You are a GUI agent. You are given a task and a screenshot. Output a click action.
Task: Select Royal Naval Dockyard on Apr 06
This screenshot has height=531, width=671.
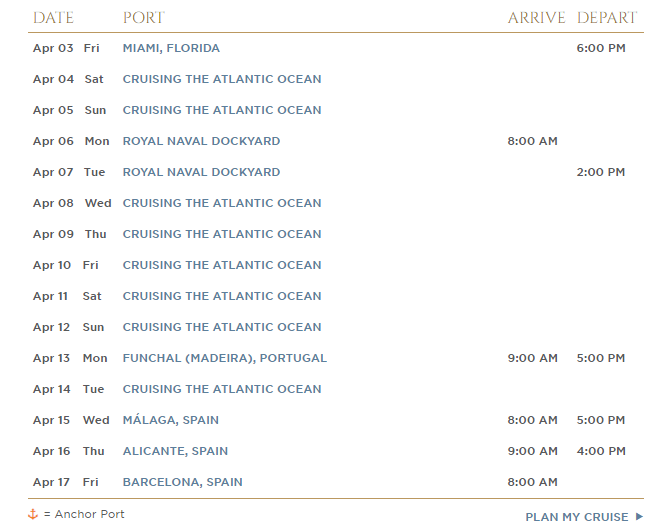pos(202,141)
